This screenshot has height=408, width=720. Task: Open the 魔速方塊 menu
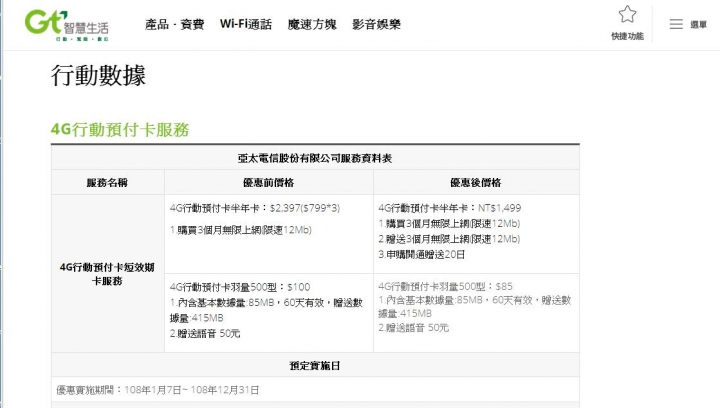point(312,24)
